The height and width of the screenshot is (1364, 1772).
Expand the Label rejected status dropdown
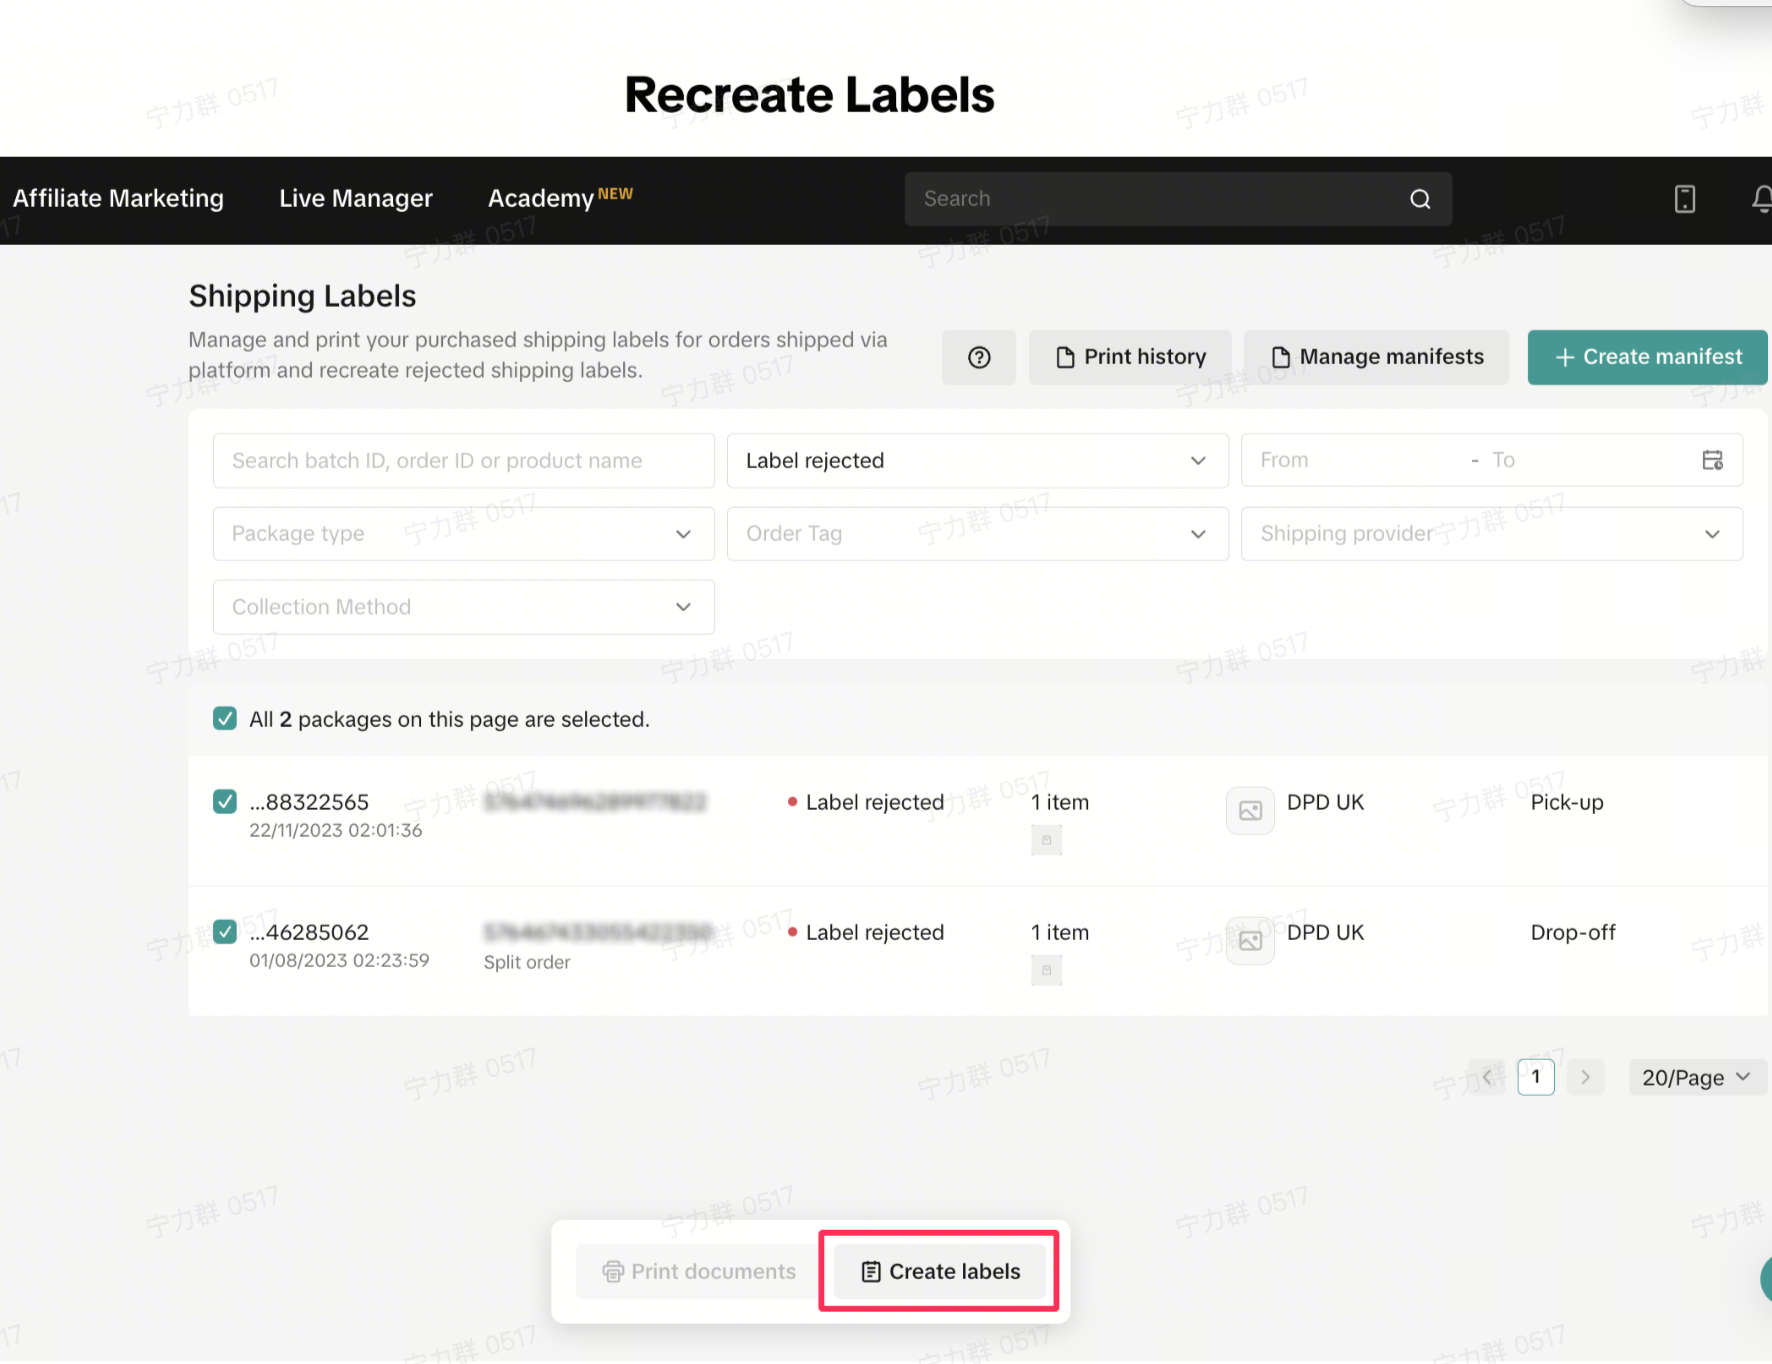pos(977,461)
